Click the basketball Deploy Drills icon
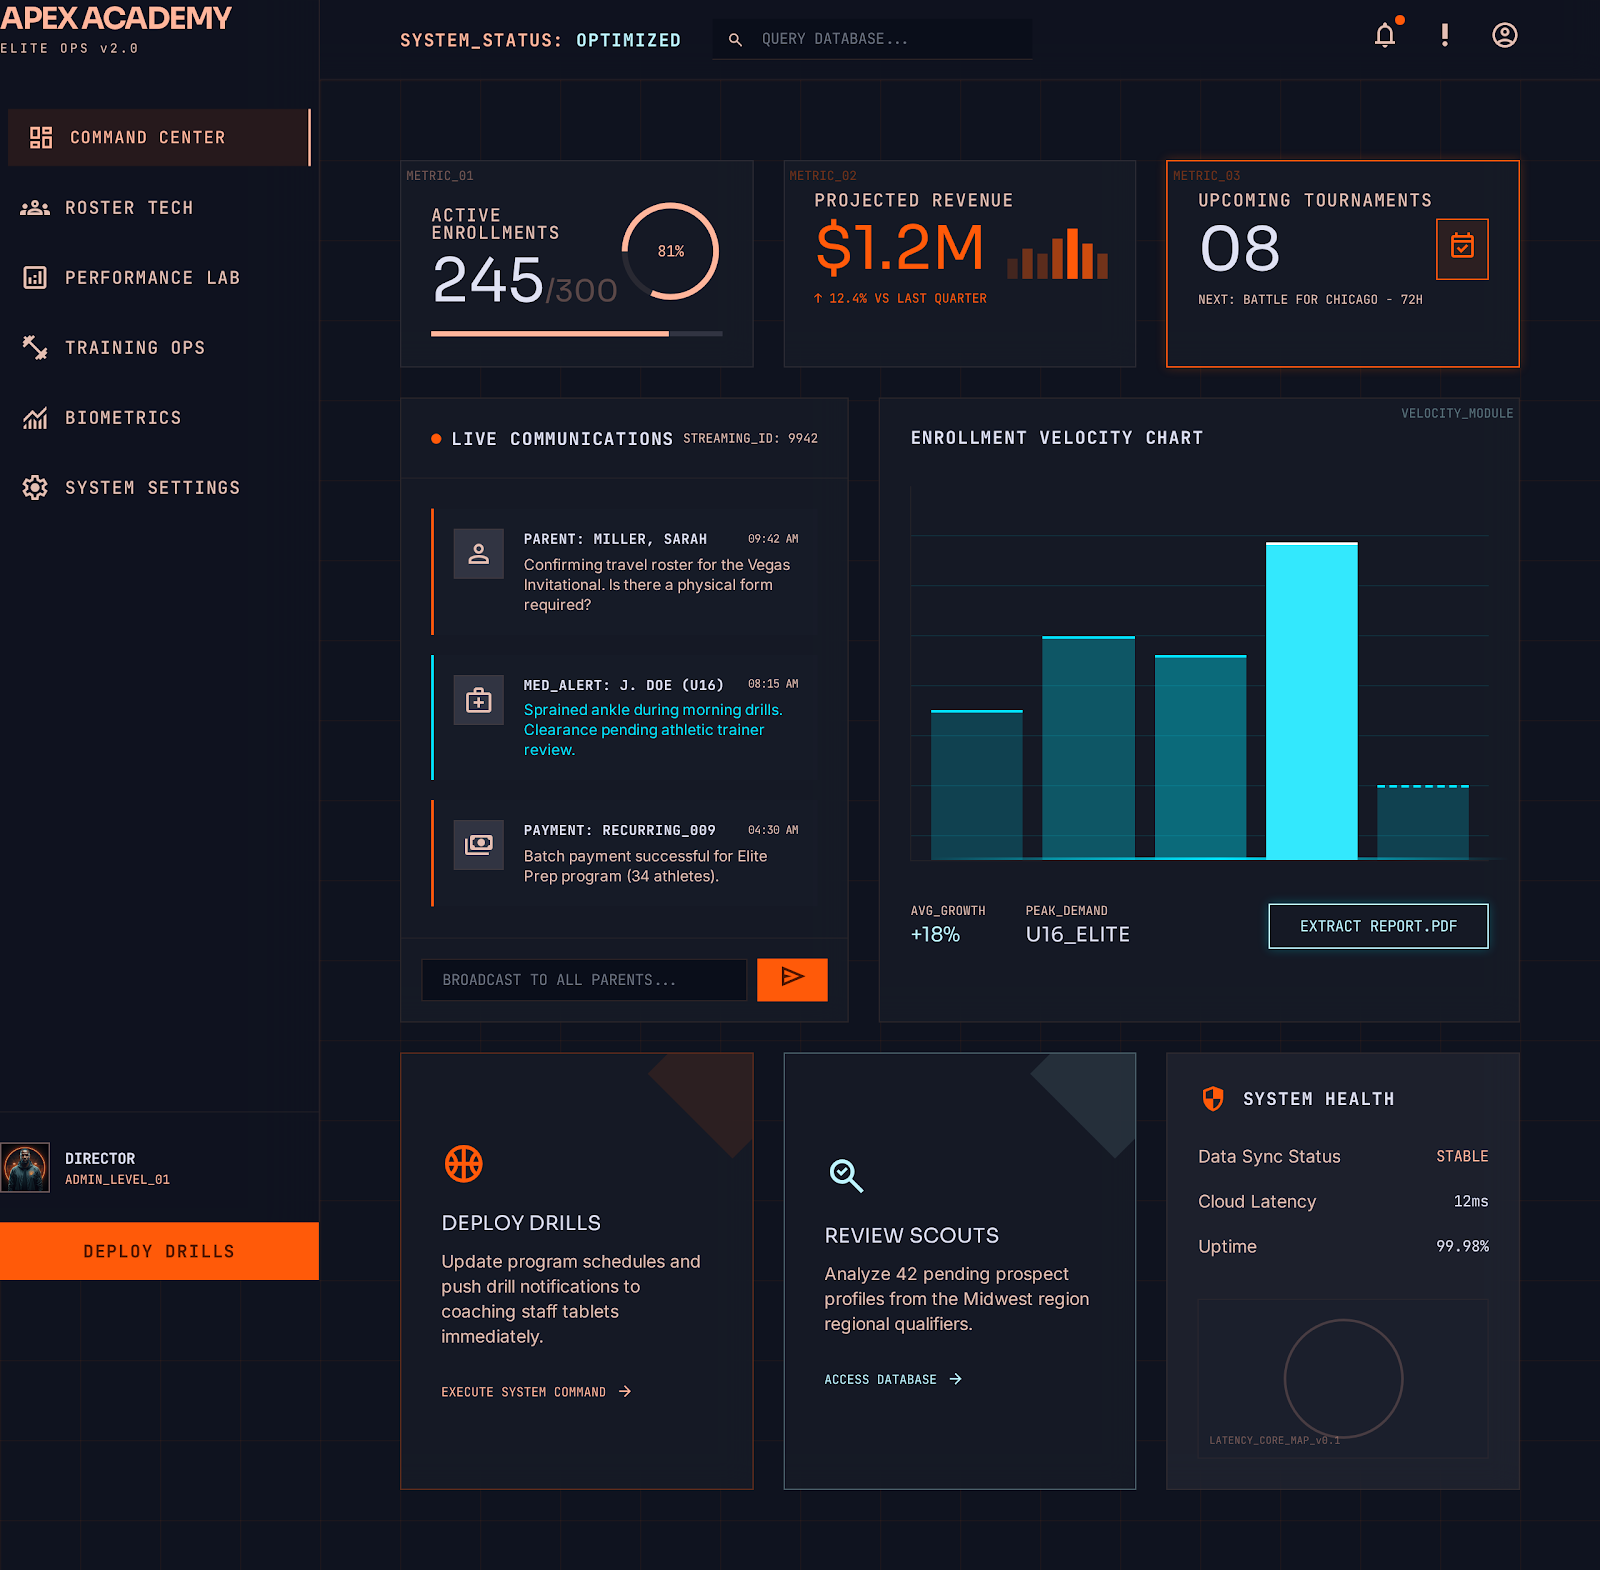 (x=463, y=1164)
